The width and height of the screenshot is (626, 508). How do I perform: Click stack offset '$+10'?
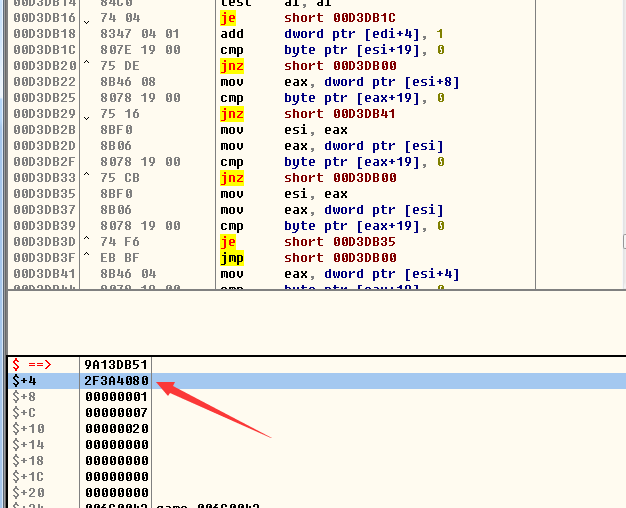coord(28,429)
